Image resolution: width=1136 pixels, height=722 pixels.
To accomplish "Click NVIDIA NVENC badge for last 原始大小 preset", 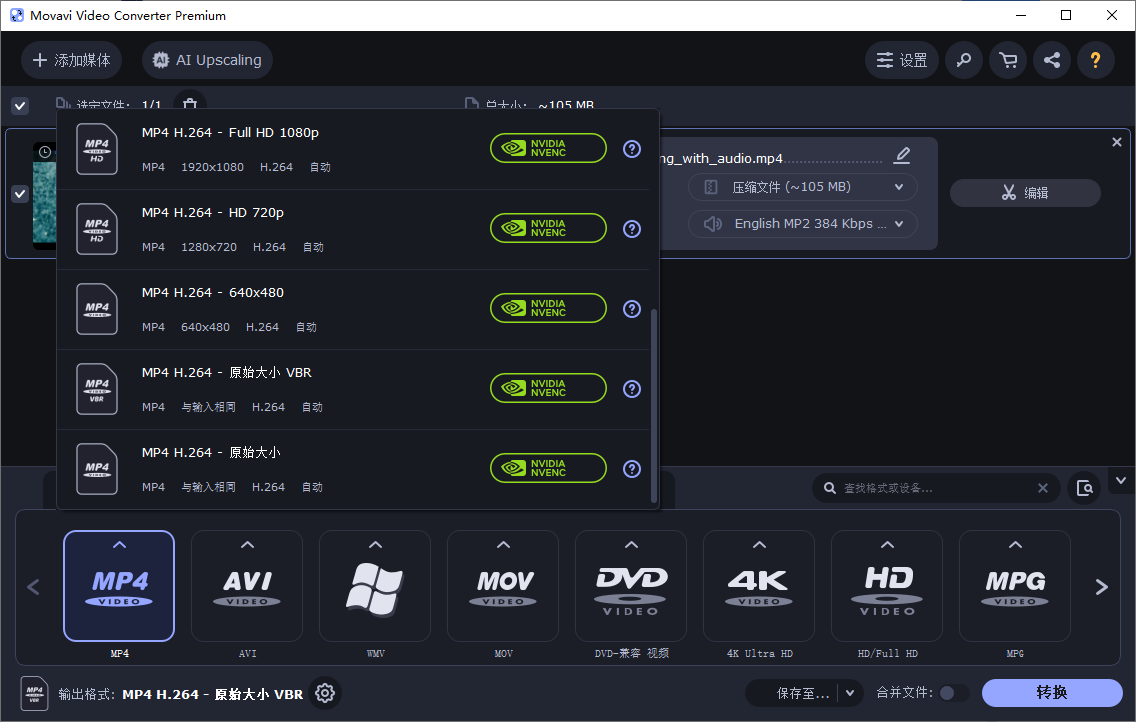I will coord(548,469).
